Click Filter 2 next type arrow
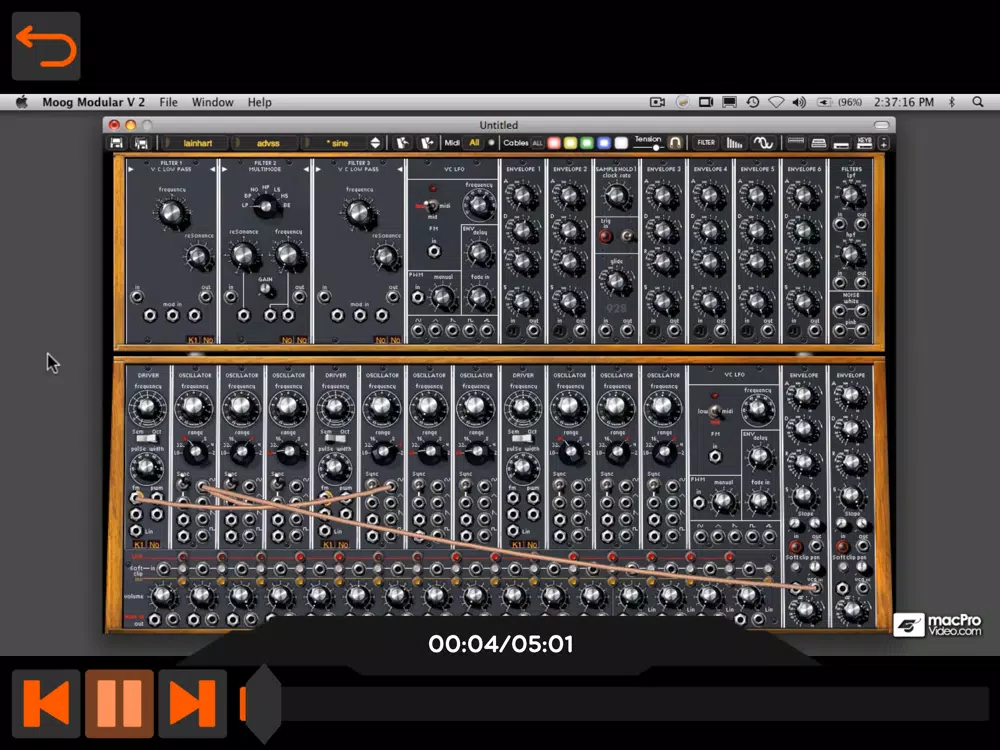The width and height of the screenshot is (1000, 750). tap(306, 170)
